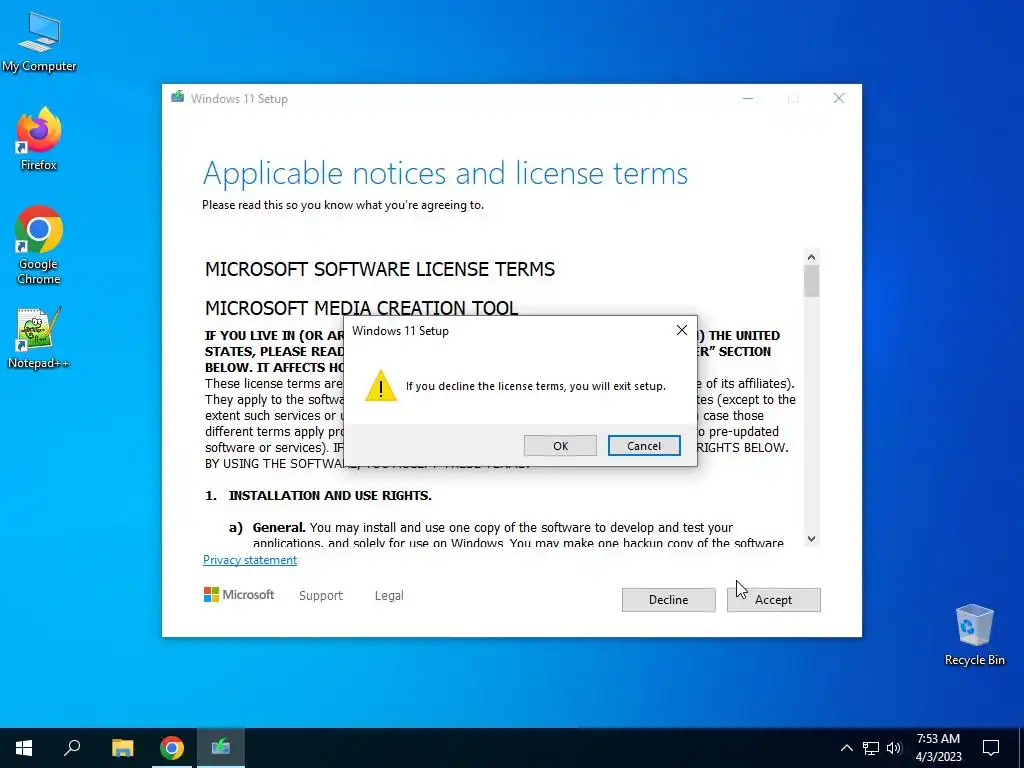The height and width of the screenshot is (768, 1024).
Task: Open volume speaker tray icon
Action: pyautogui.click(x=894, y=748)
